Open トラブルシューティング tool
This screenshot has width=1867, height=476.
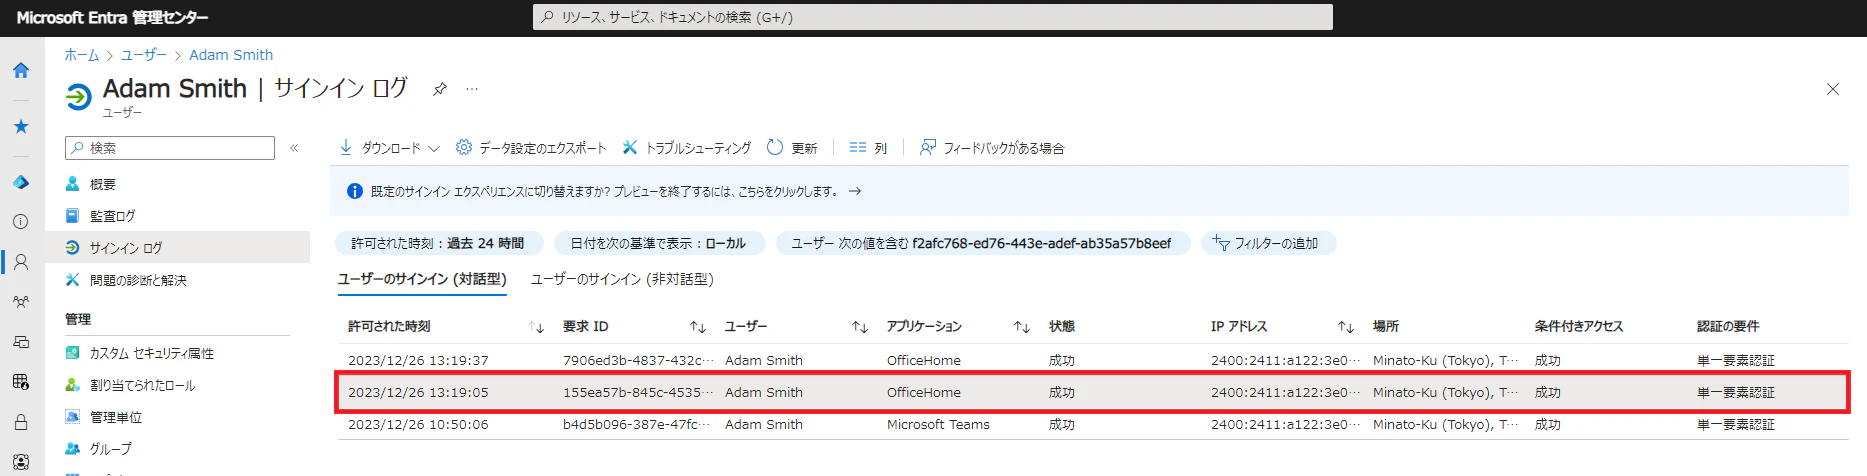687,148
